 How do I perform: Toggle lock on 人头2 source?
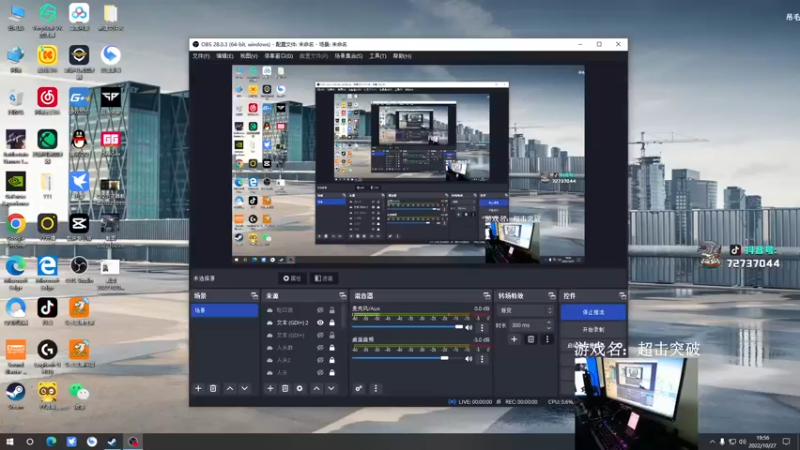click(332, 360)
